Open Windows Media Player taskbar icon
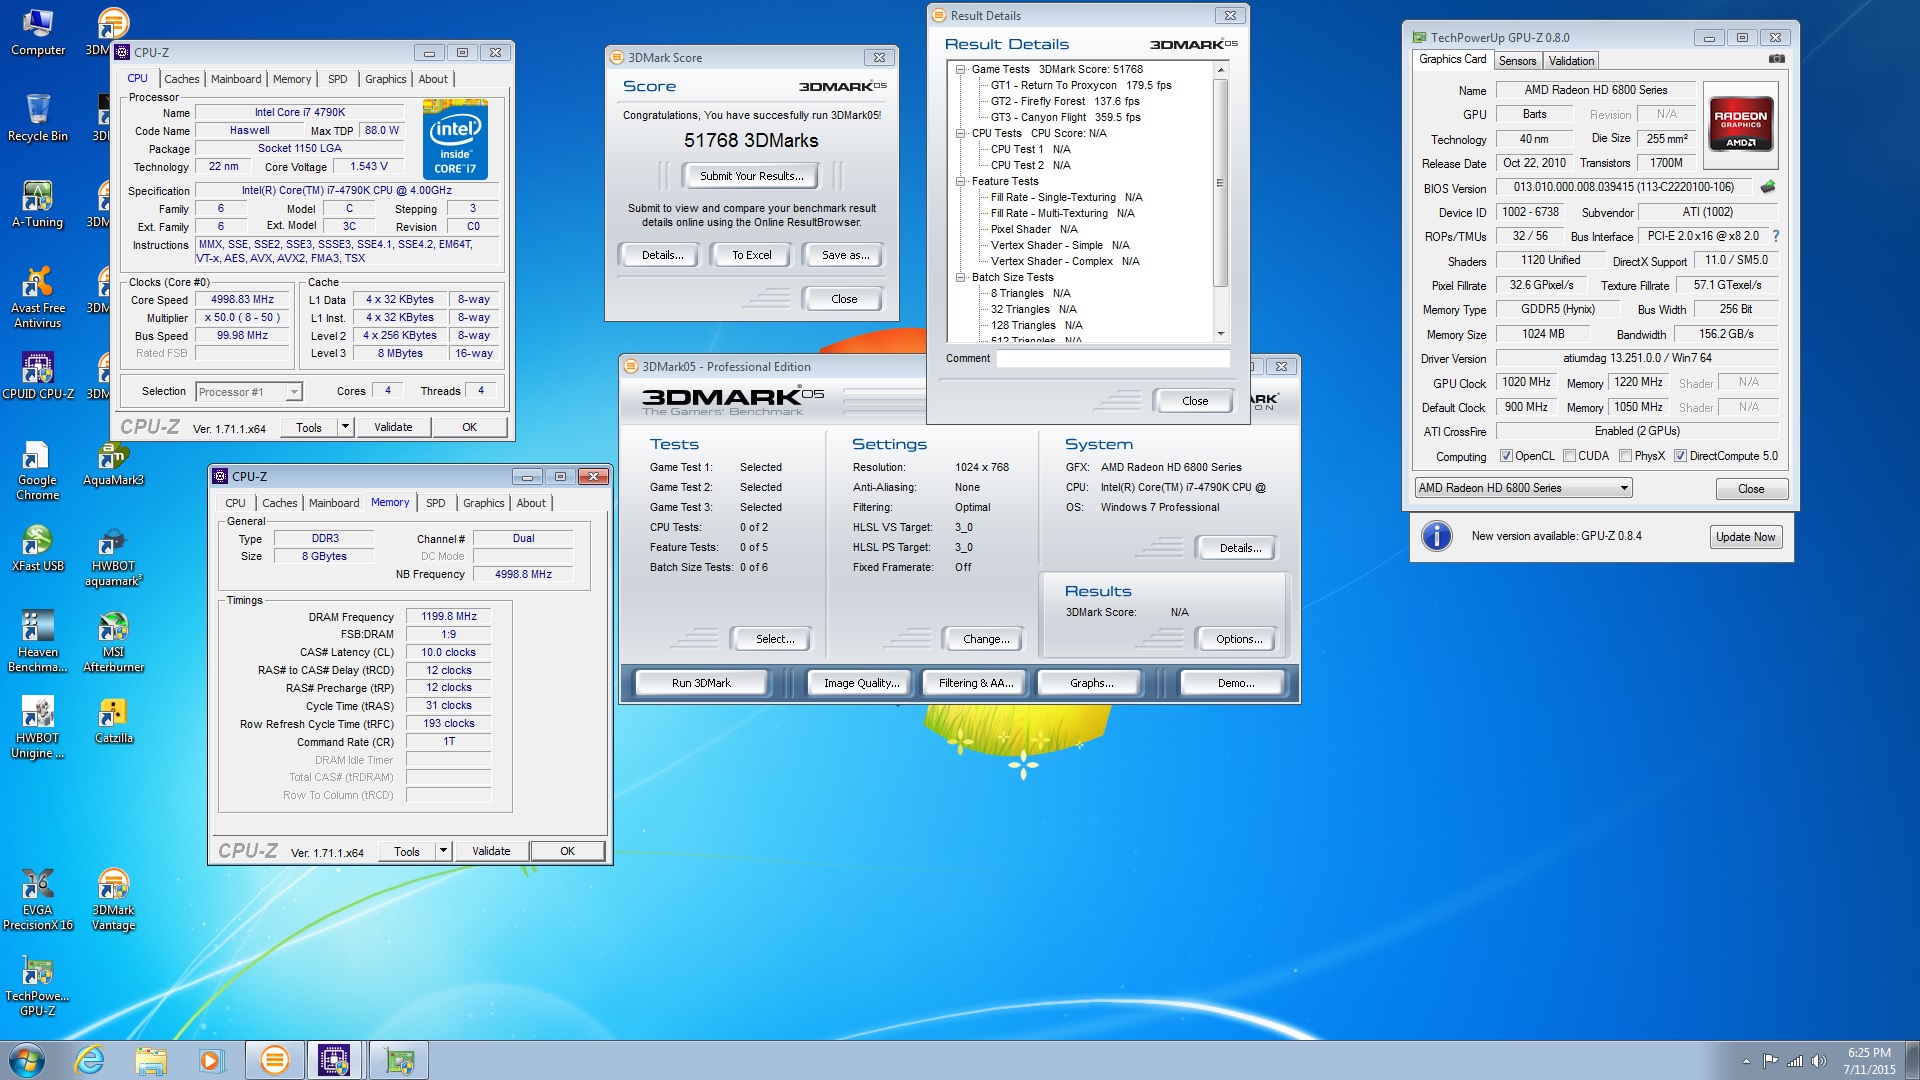This screenshot has width=1920, height=1080. click(211, 1060)
